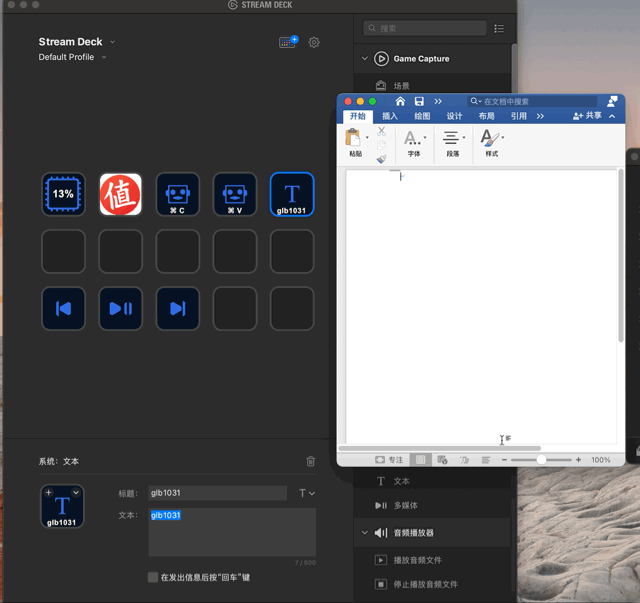Select the ⌘ C hotkey key
Image resolution: width=640 pixels, height=603 pixels.
pyautogui.click(x=178, y=194)
